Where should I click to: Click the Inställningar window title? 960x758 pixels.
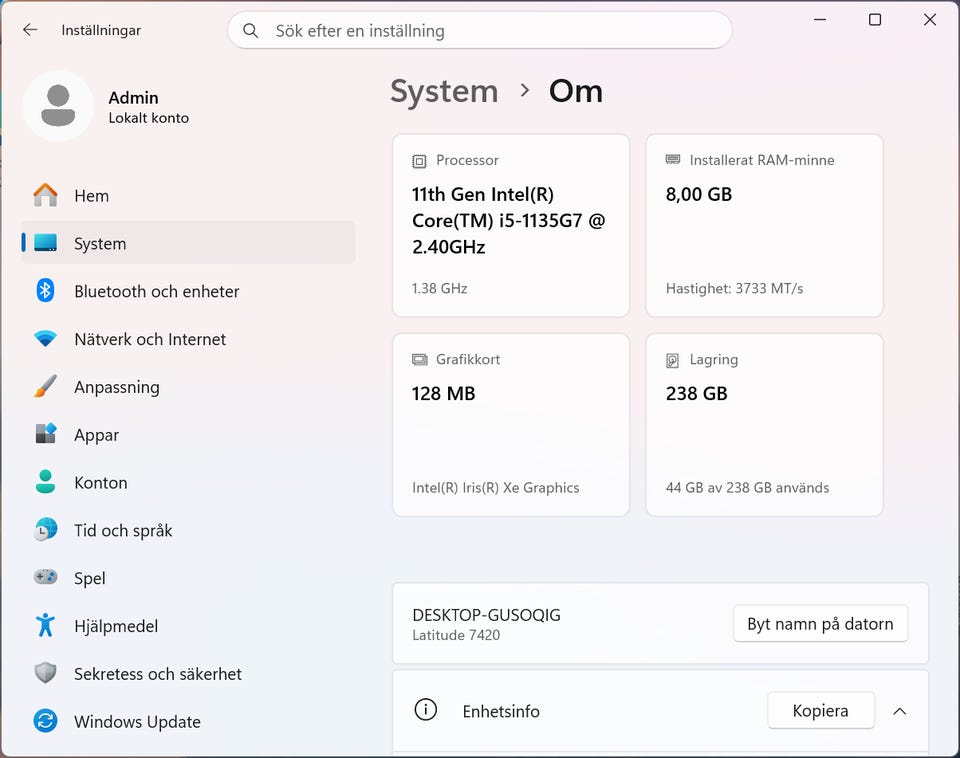click(x=101, y=30)
